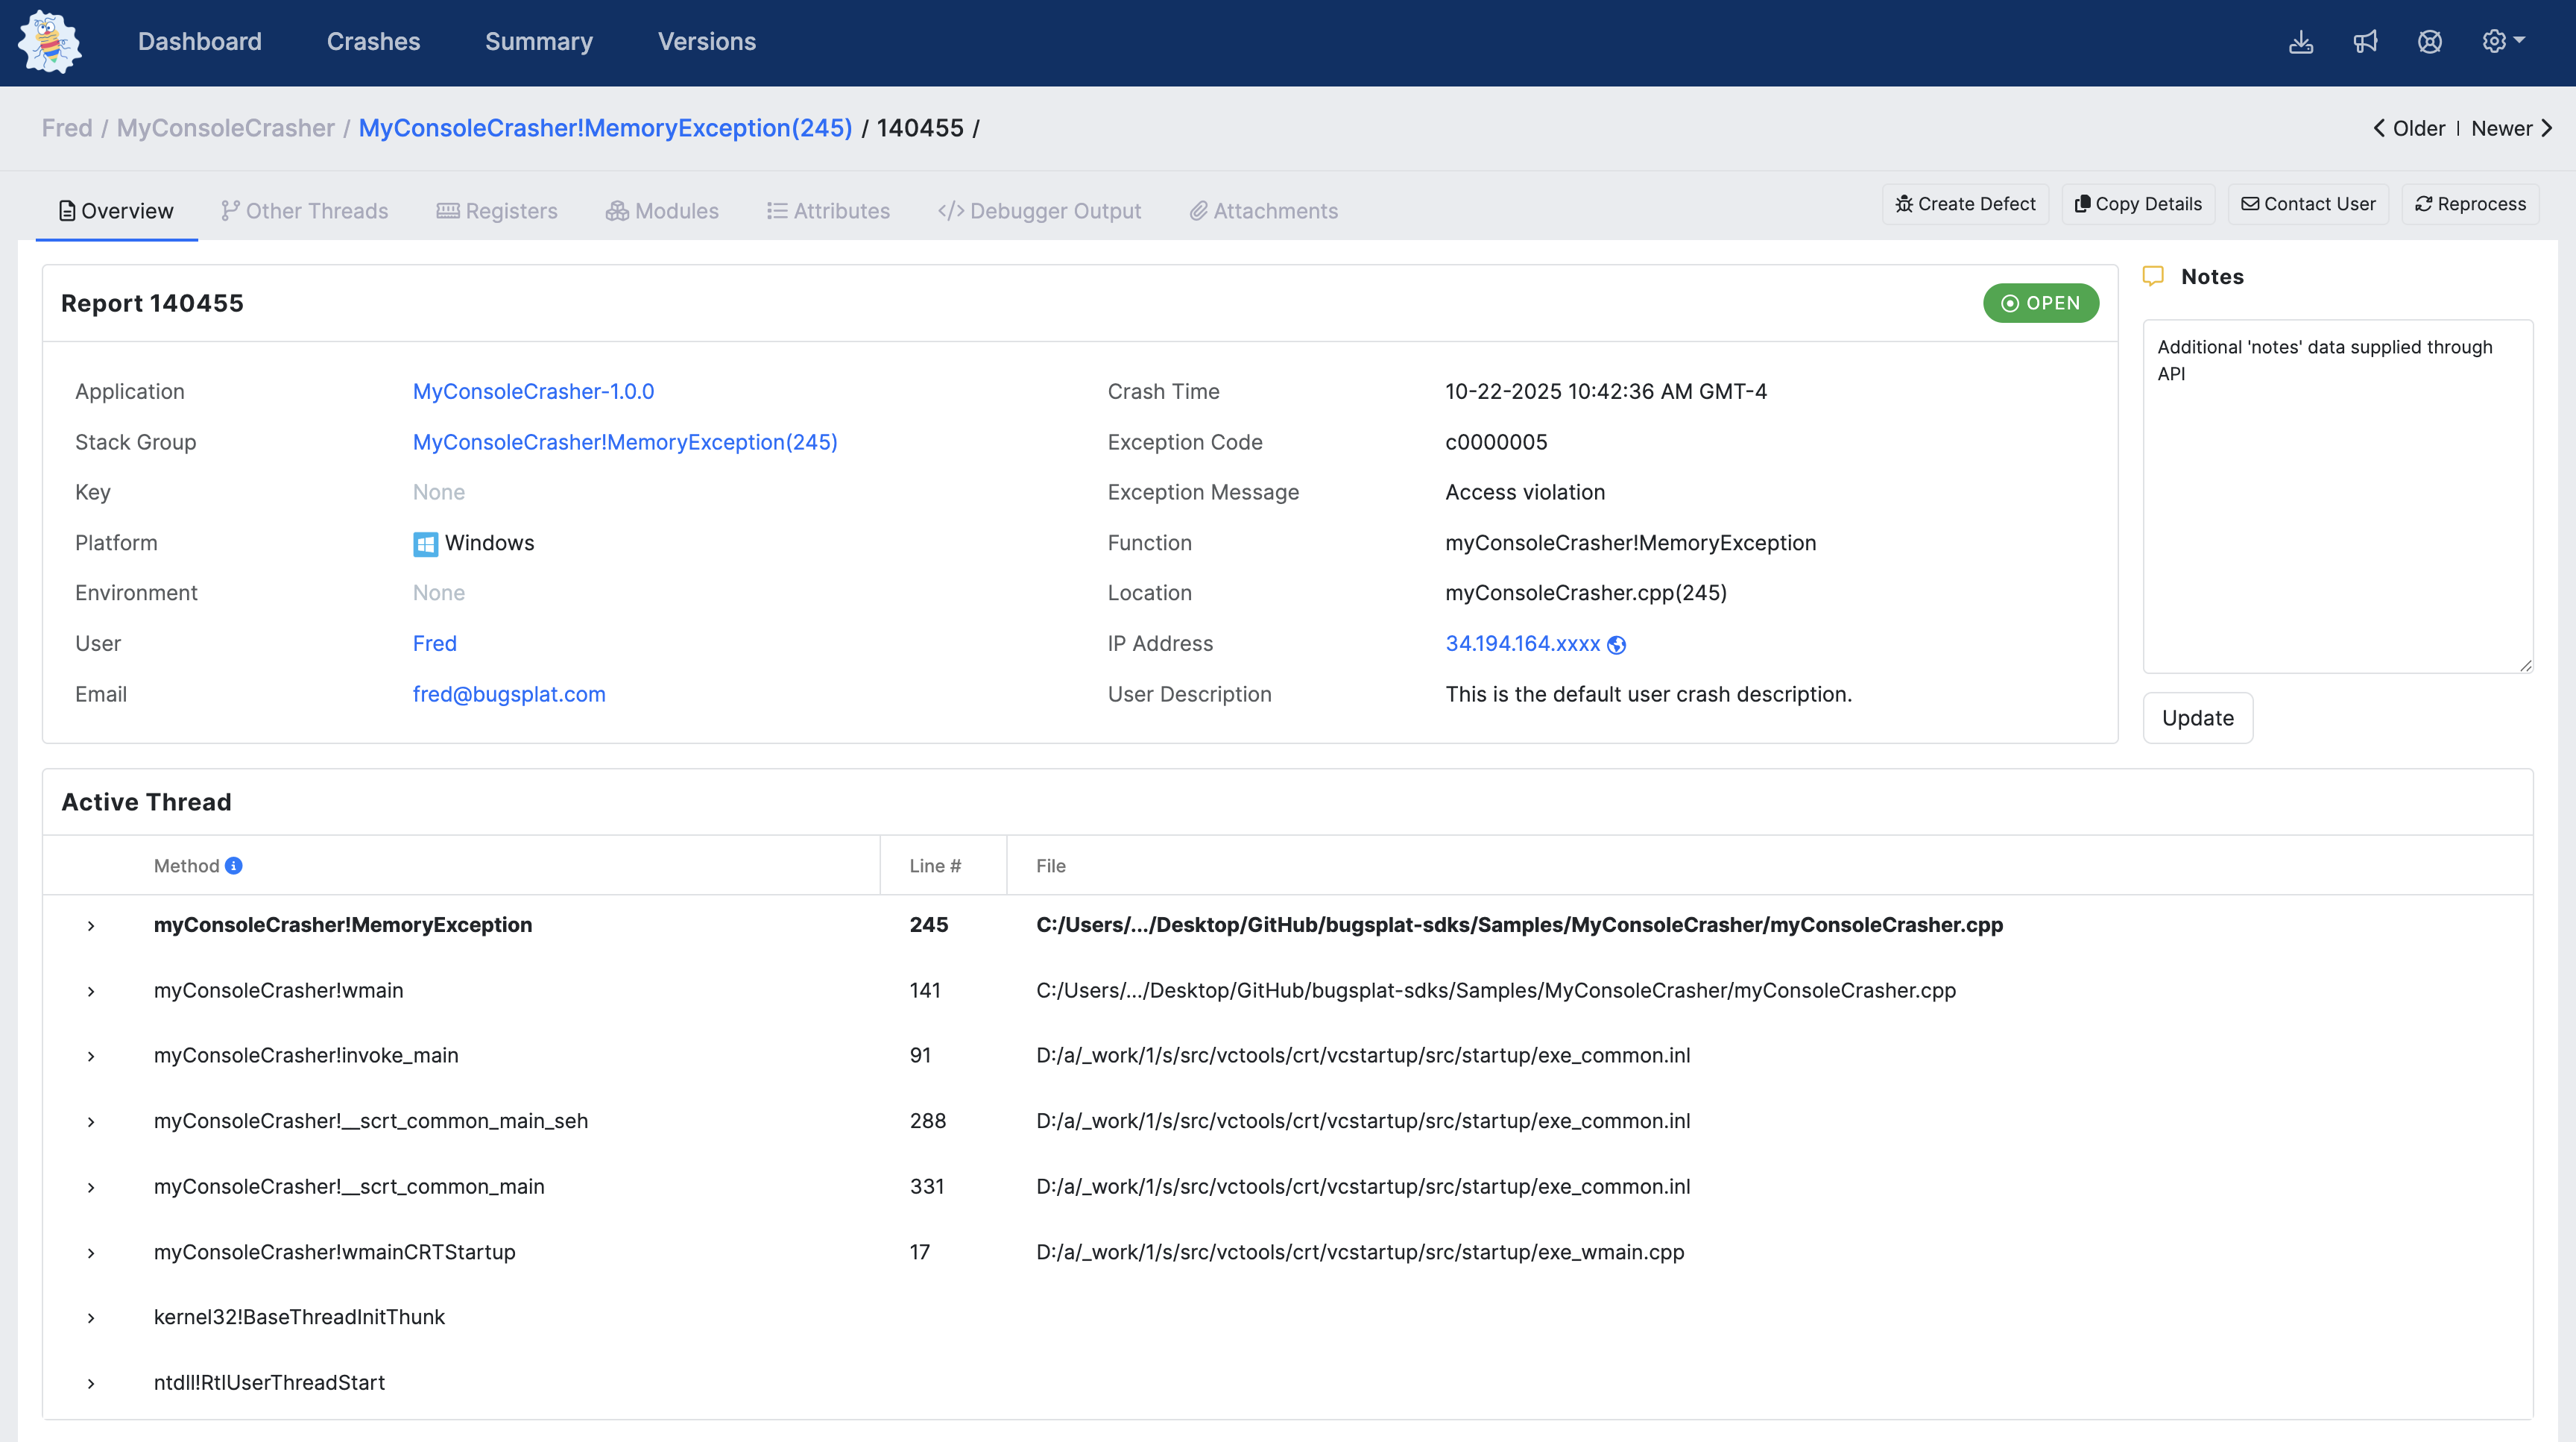This screenshot has width=2576, height=1442.
Task: Click globe icon beside IP address
Action: click(1616, 645)
